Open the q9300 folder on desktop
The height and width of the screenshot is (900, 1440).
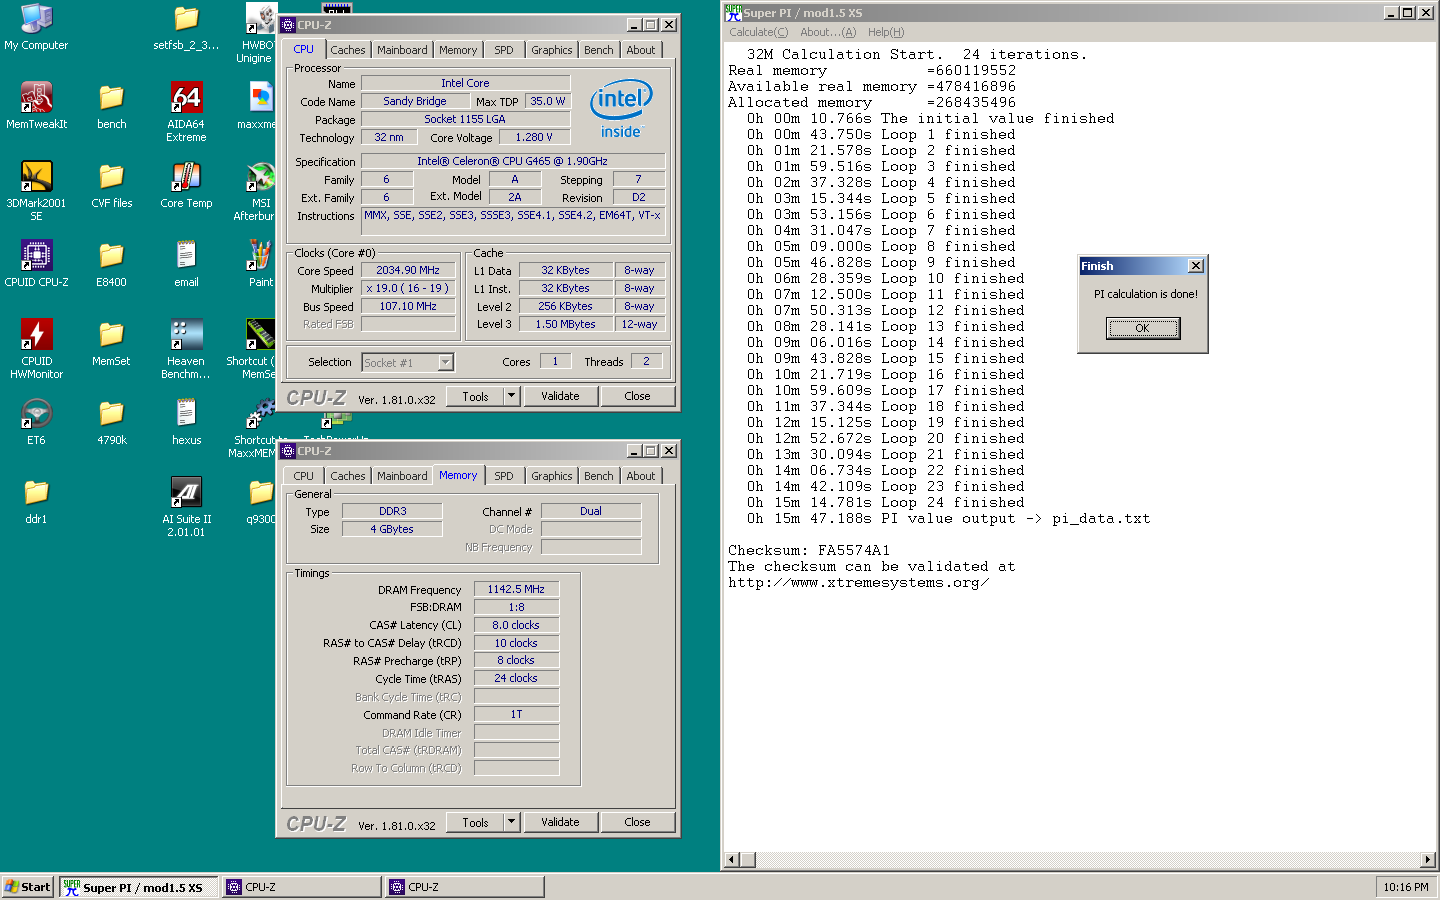pos(261,501)
